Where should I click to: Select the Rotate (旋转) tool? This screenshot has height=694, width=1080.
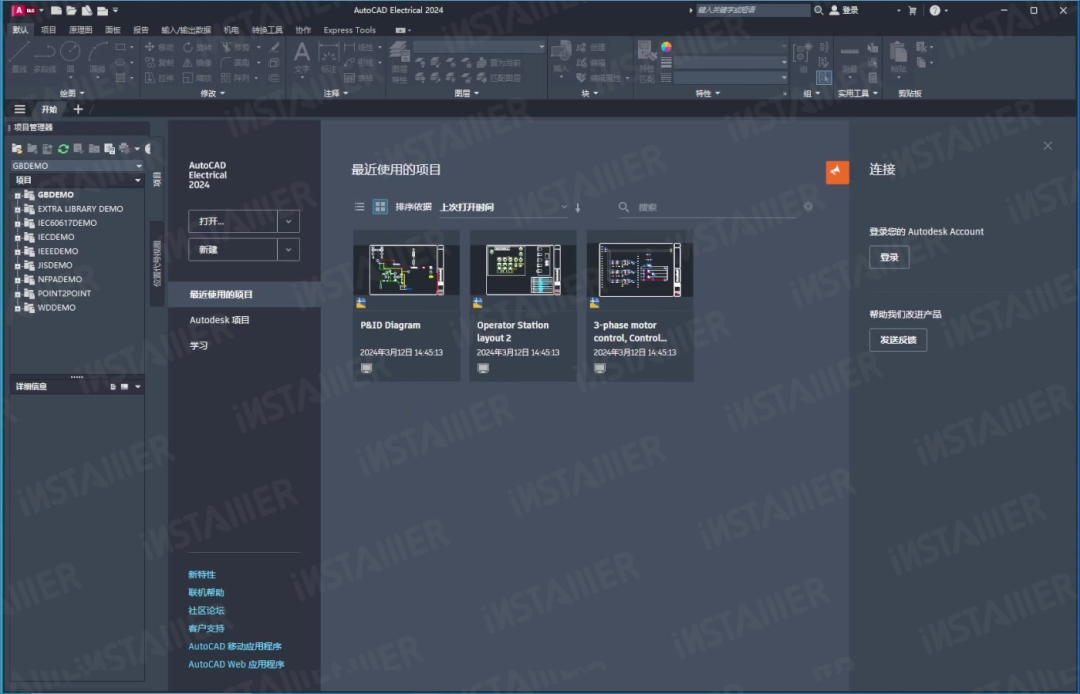[198, 47]
